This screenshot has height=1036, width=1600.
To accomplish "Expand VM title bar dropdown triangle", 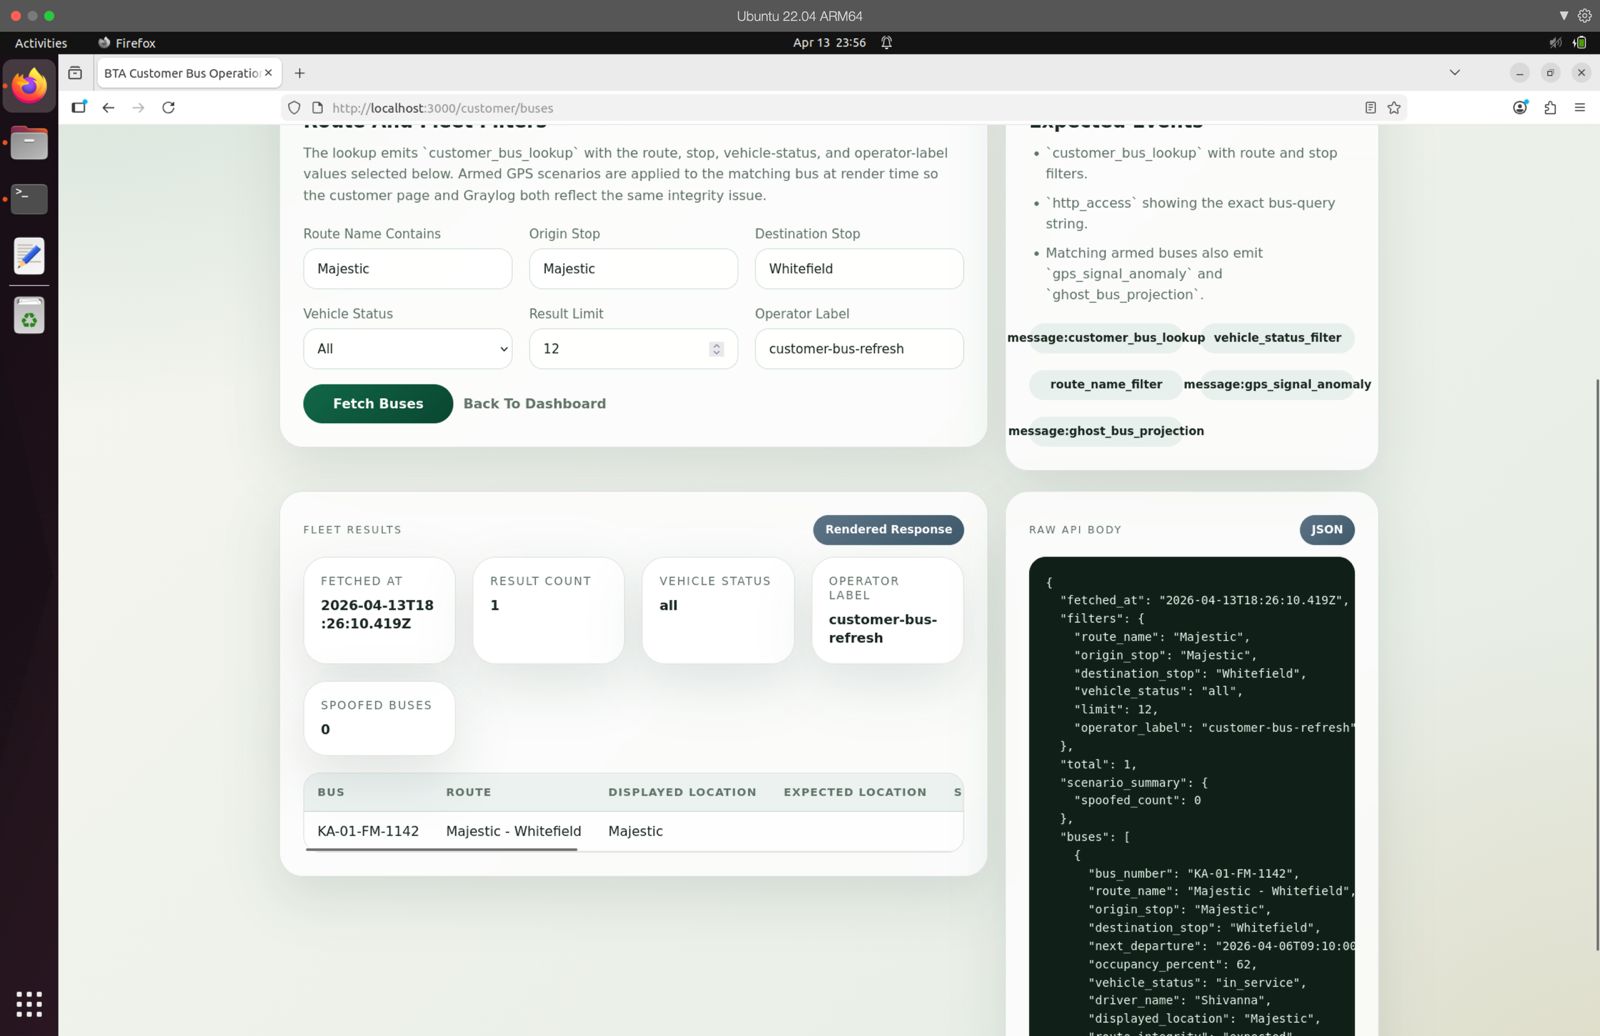I will [x=1564, y=16].
